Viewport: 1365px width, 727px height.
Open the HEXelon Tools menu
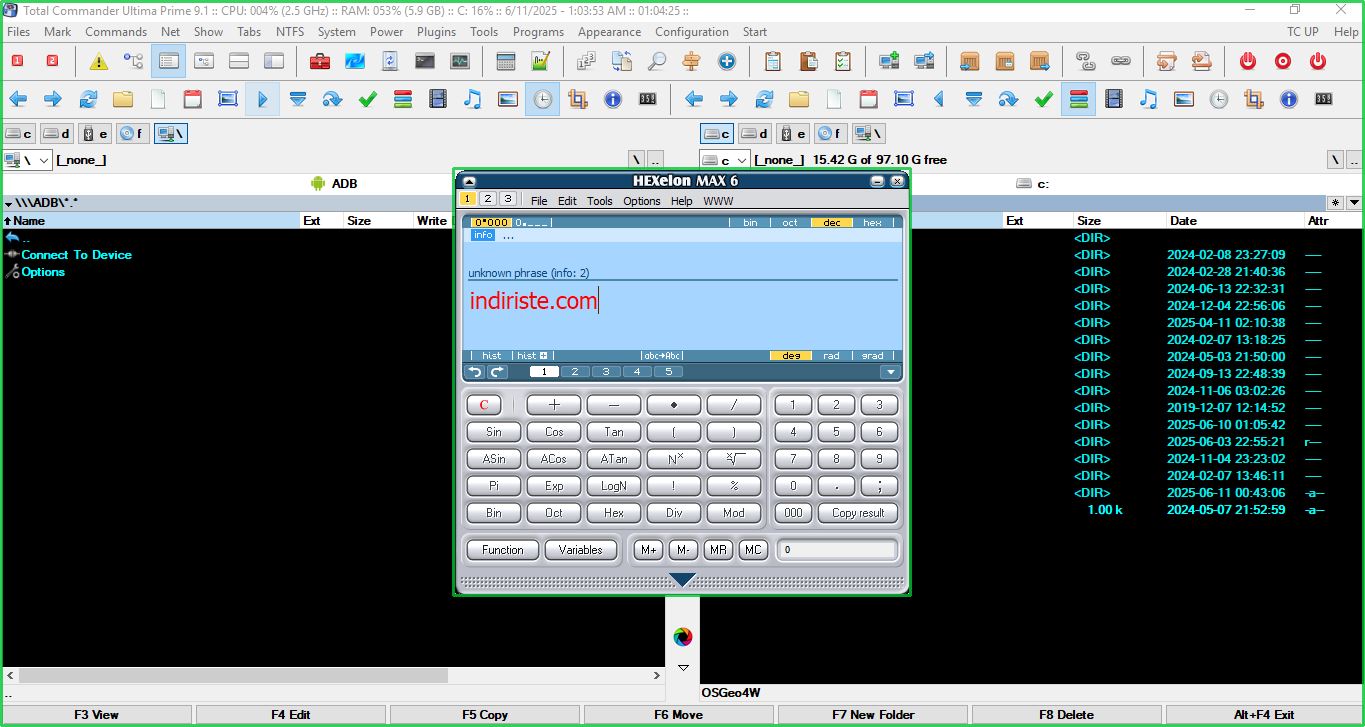click(x=600, y=201)
